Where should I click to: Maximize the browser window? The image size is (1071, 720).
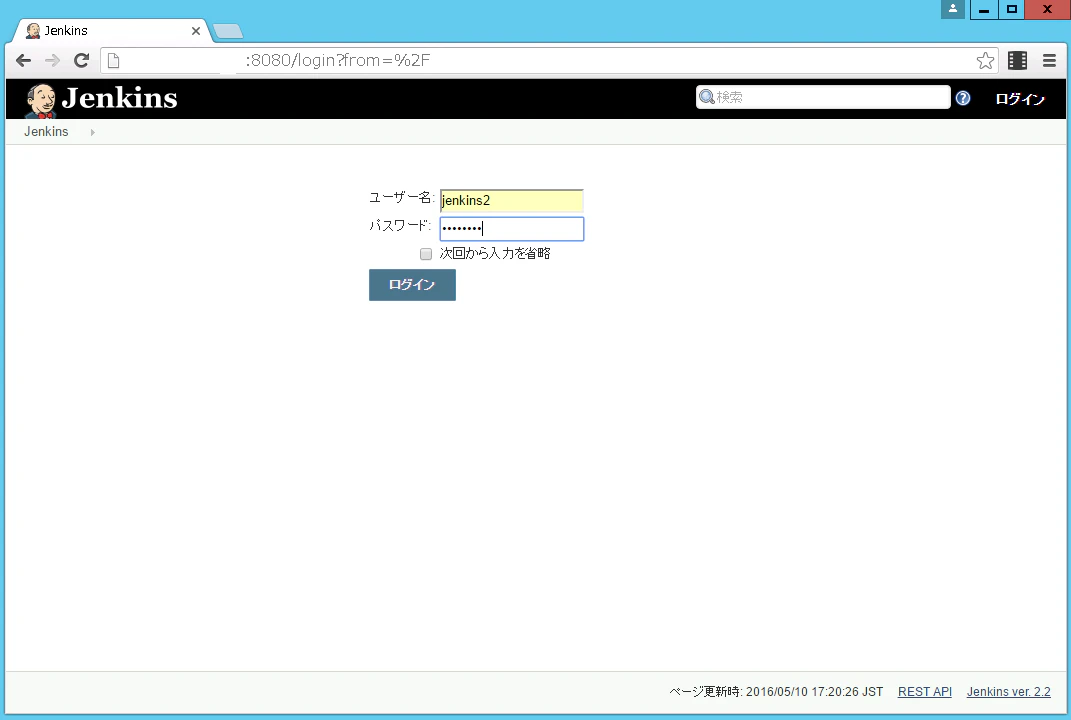click(1012, 10)
